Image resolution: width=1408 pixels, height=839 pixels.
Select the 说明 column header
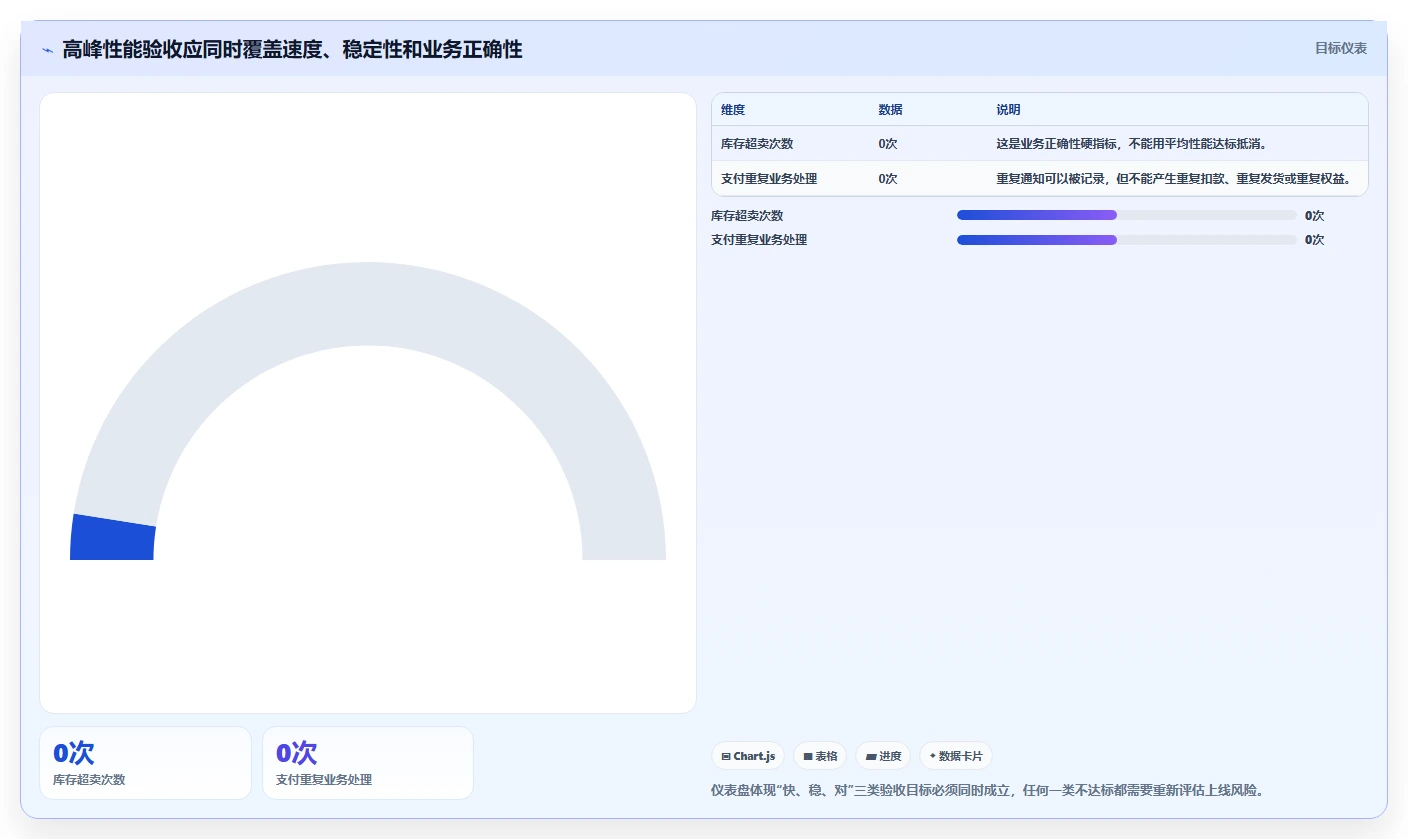coord(1008,110)
